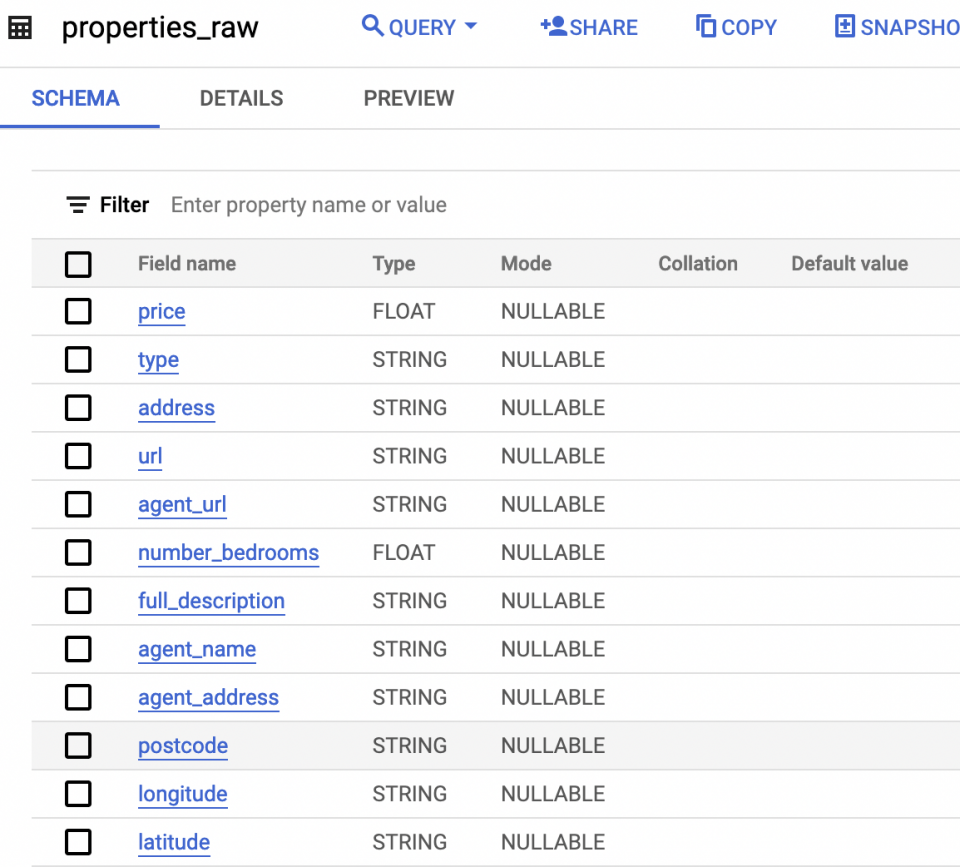The image size is (960, 867).
Task: Open the number_bedrooms field link
Action: tap(228, 553)
